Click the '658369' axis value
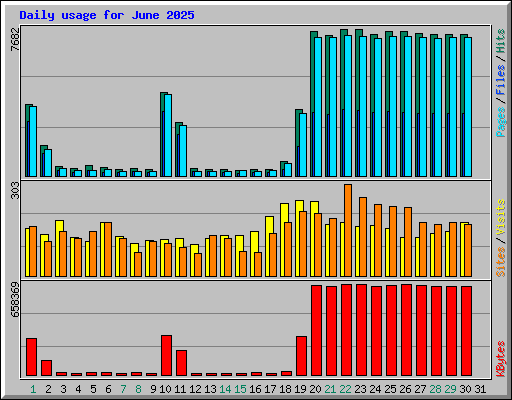 [16, 299]
